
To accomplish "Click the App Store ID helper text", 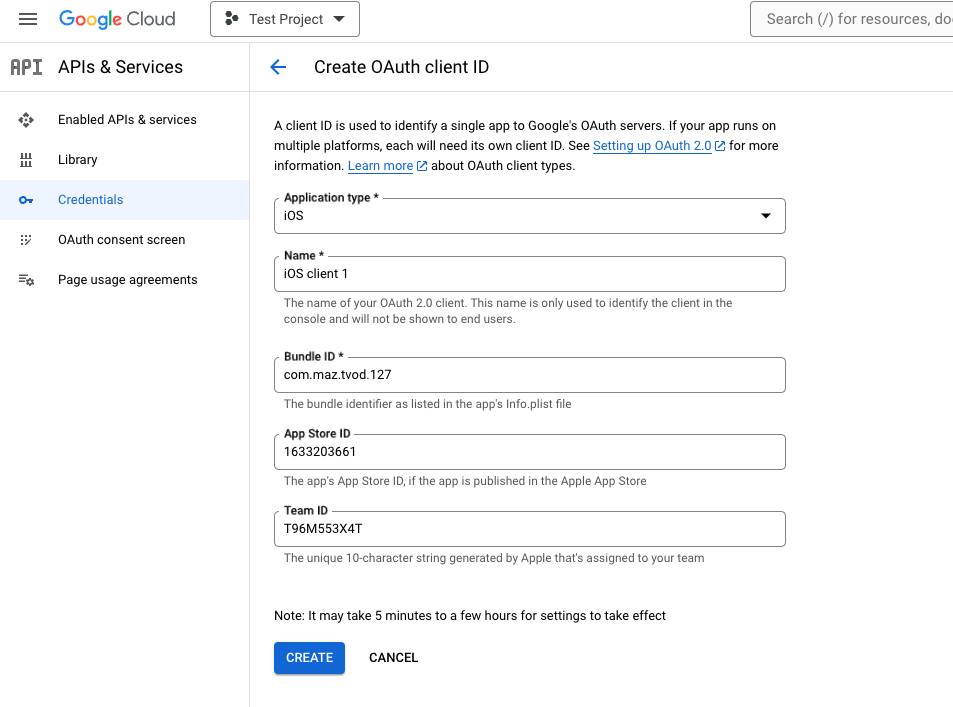I will (x=465, y=481).
